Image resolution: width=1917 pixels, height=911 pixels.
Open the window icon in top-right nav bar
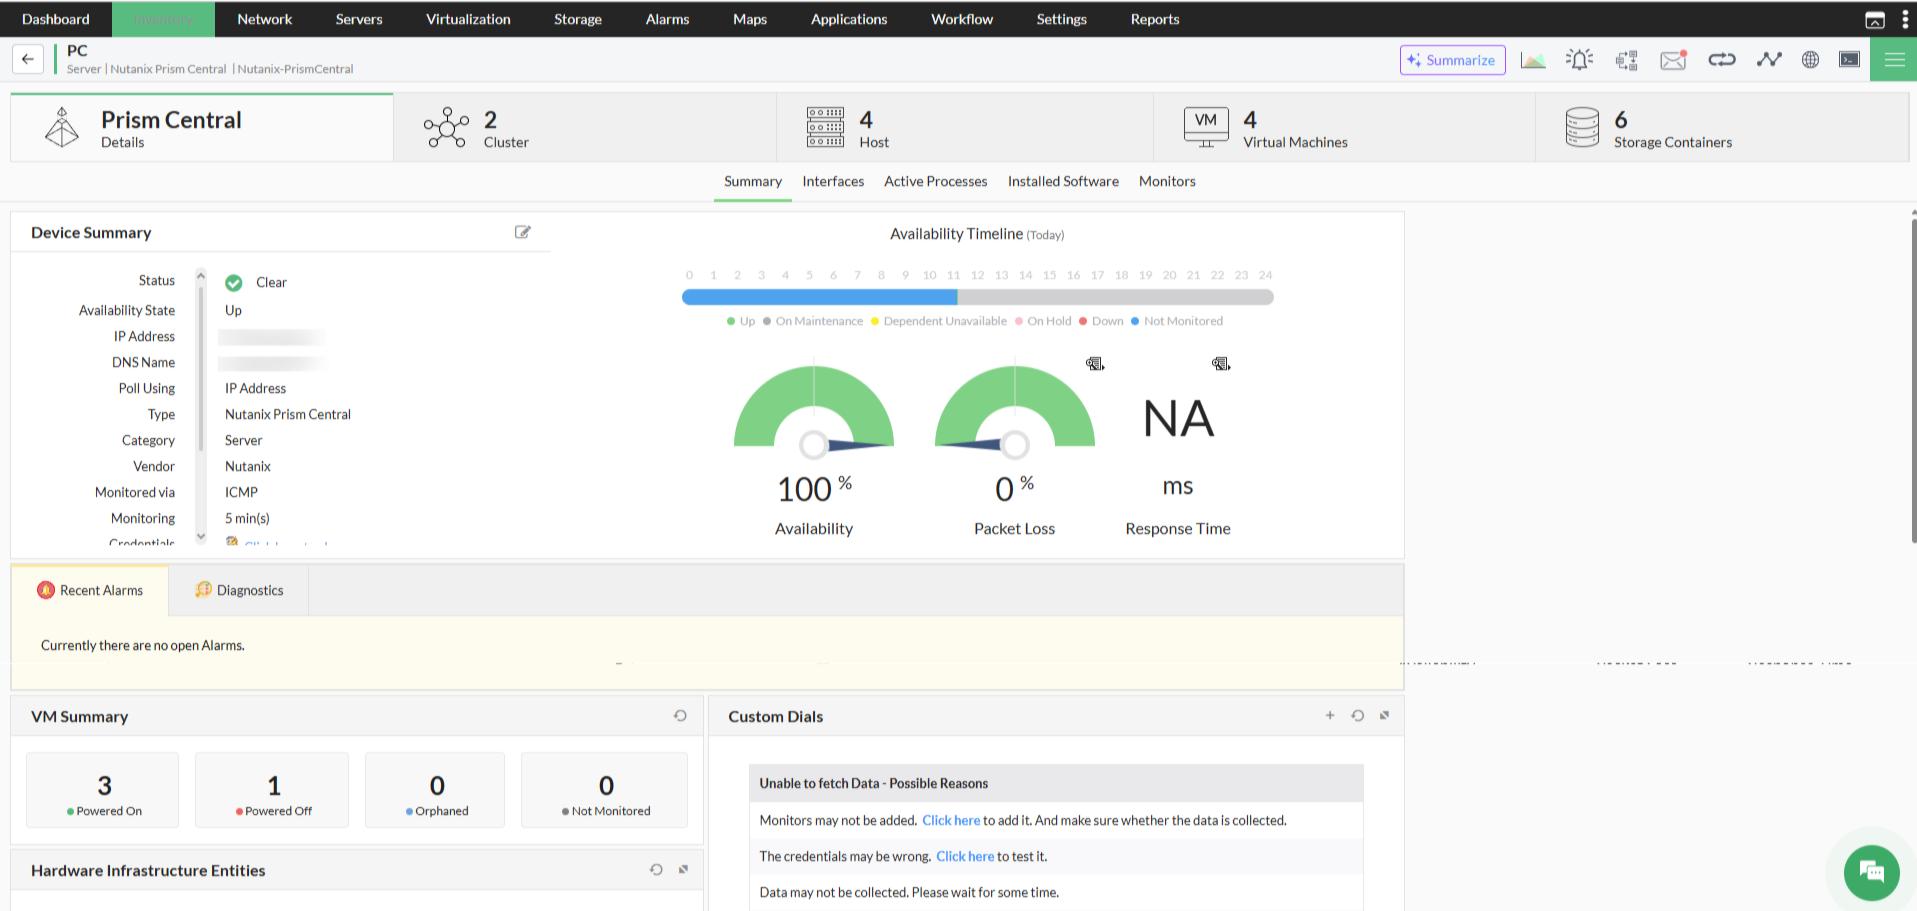pos(1875,20)
